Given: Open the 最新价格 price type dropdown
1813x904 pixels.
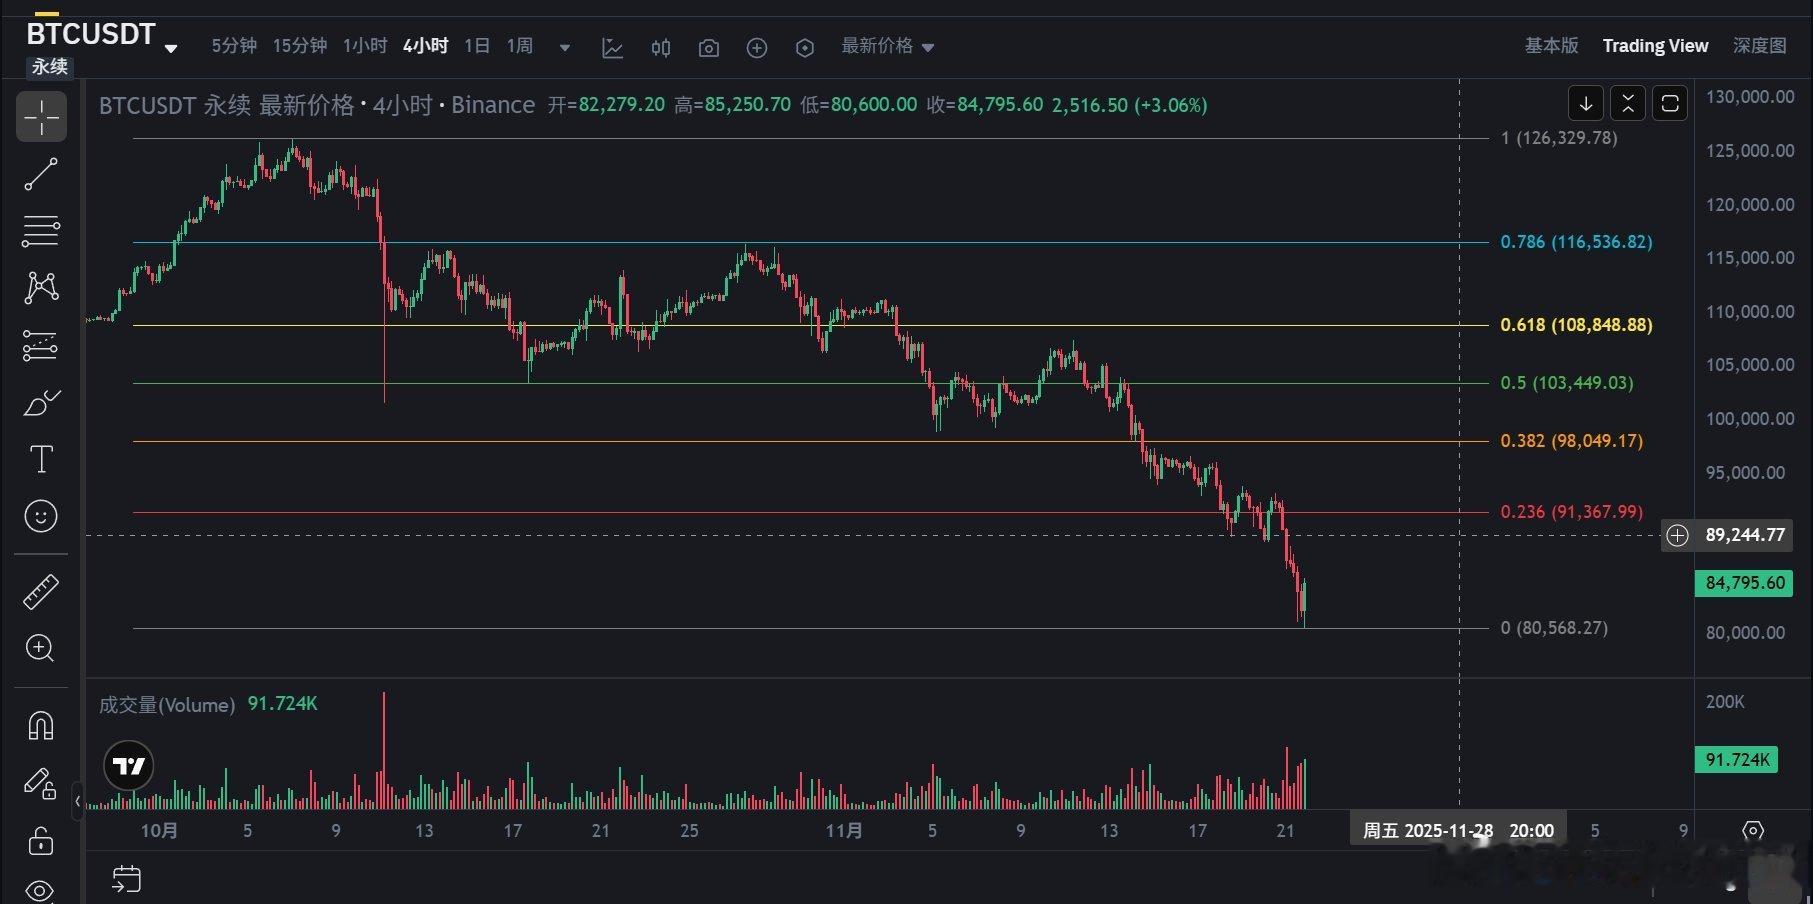Looking at the screenshot, I should point(887,46).
